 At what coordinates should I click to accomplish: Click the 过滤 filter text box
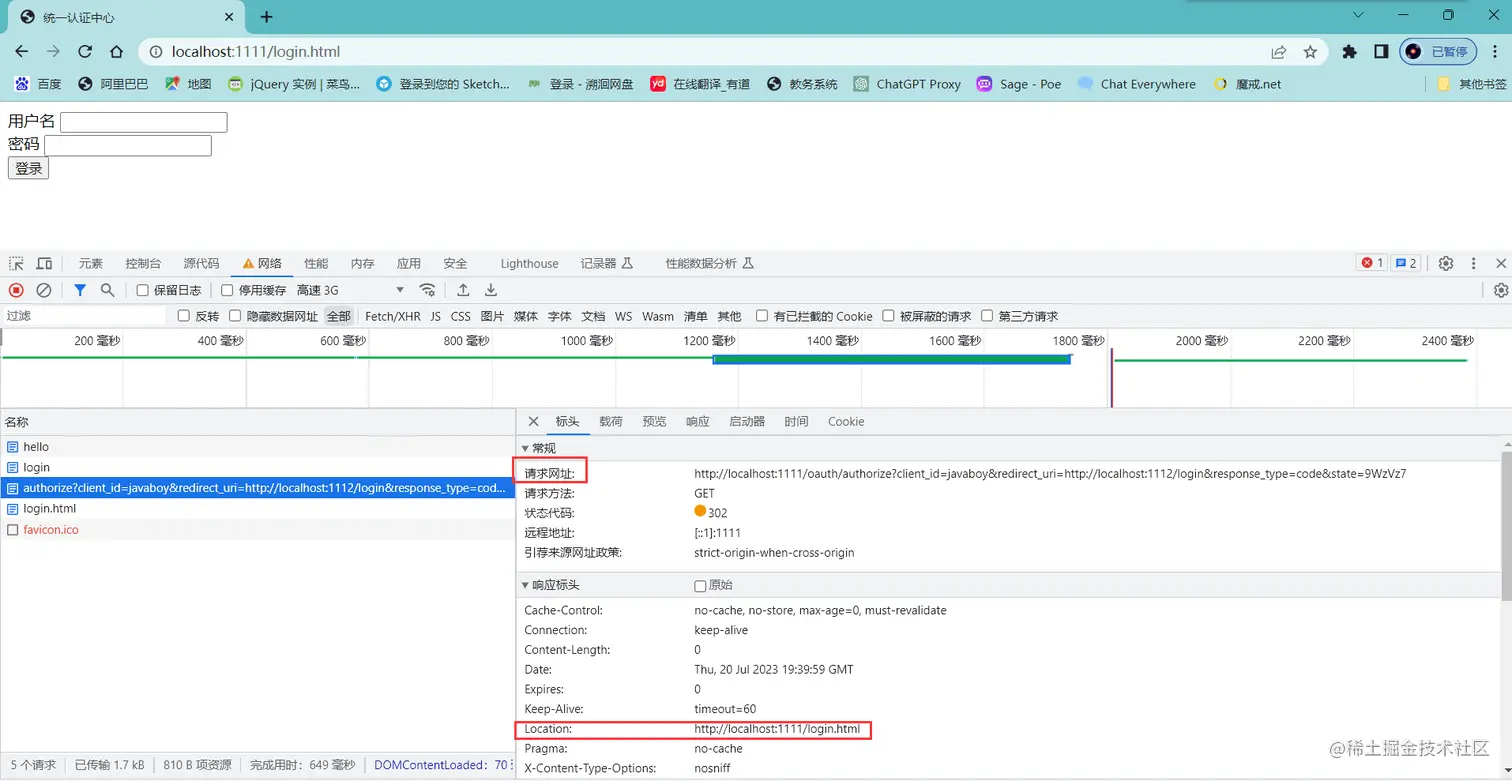(x=85, y=316)
